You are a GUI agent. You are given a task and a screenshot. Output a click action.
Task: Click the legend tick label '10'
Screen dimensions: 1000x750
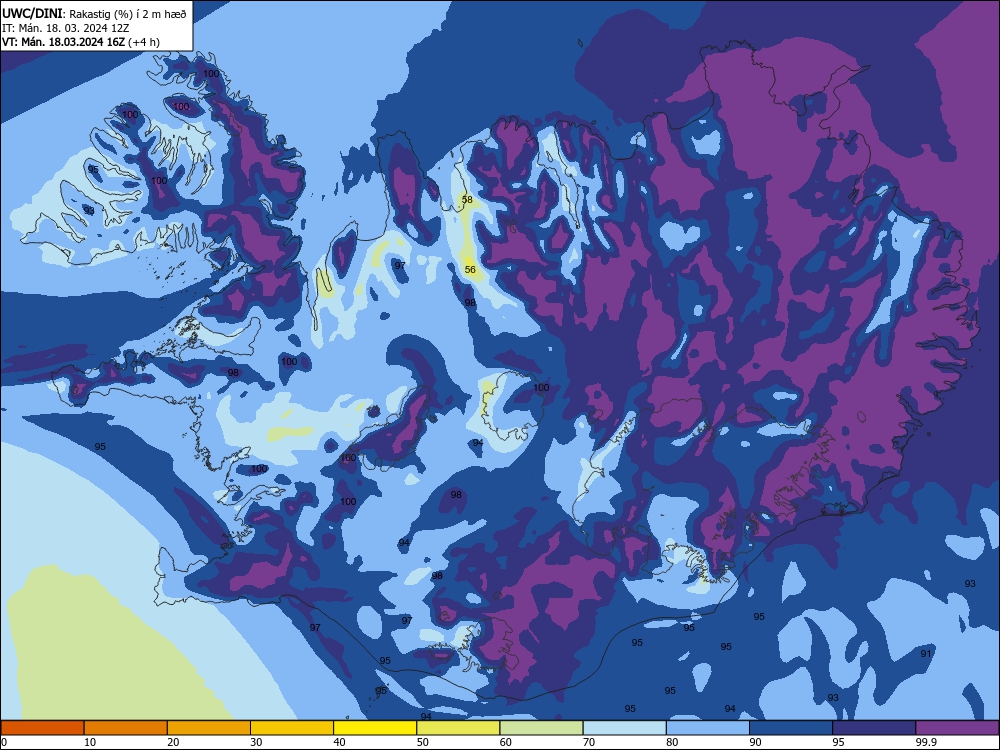click(90, 742)
